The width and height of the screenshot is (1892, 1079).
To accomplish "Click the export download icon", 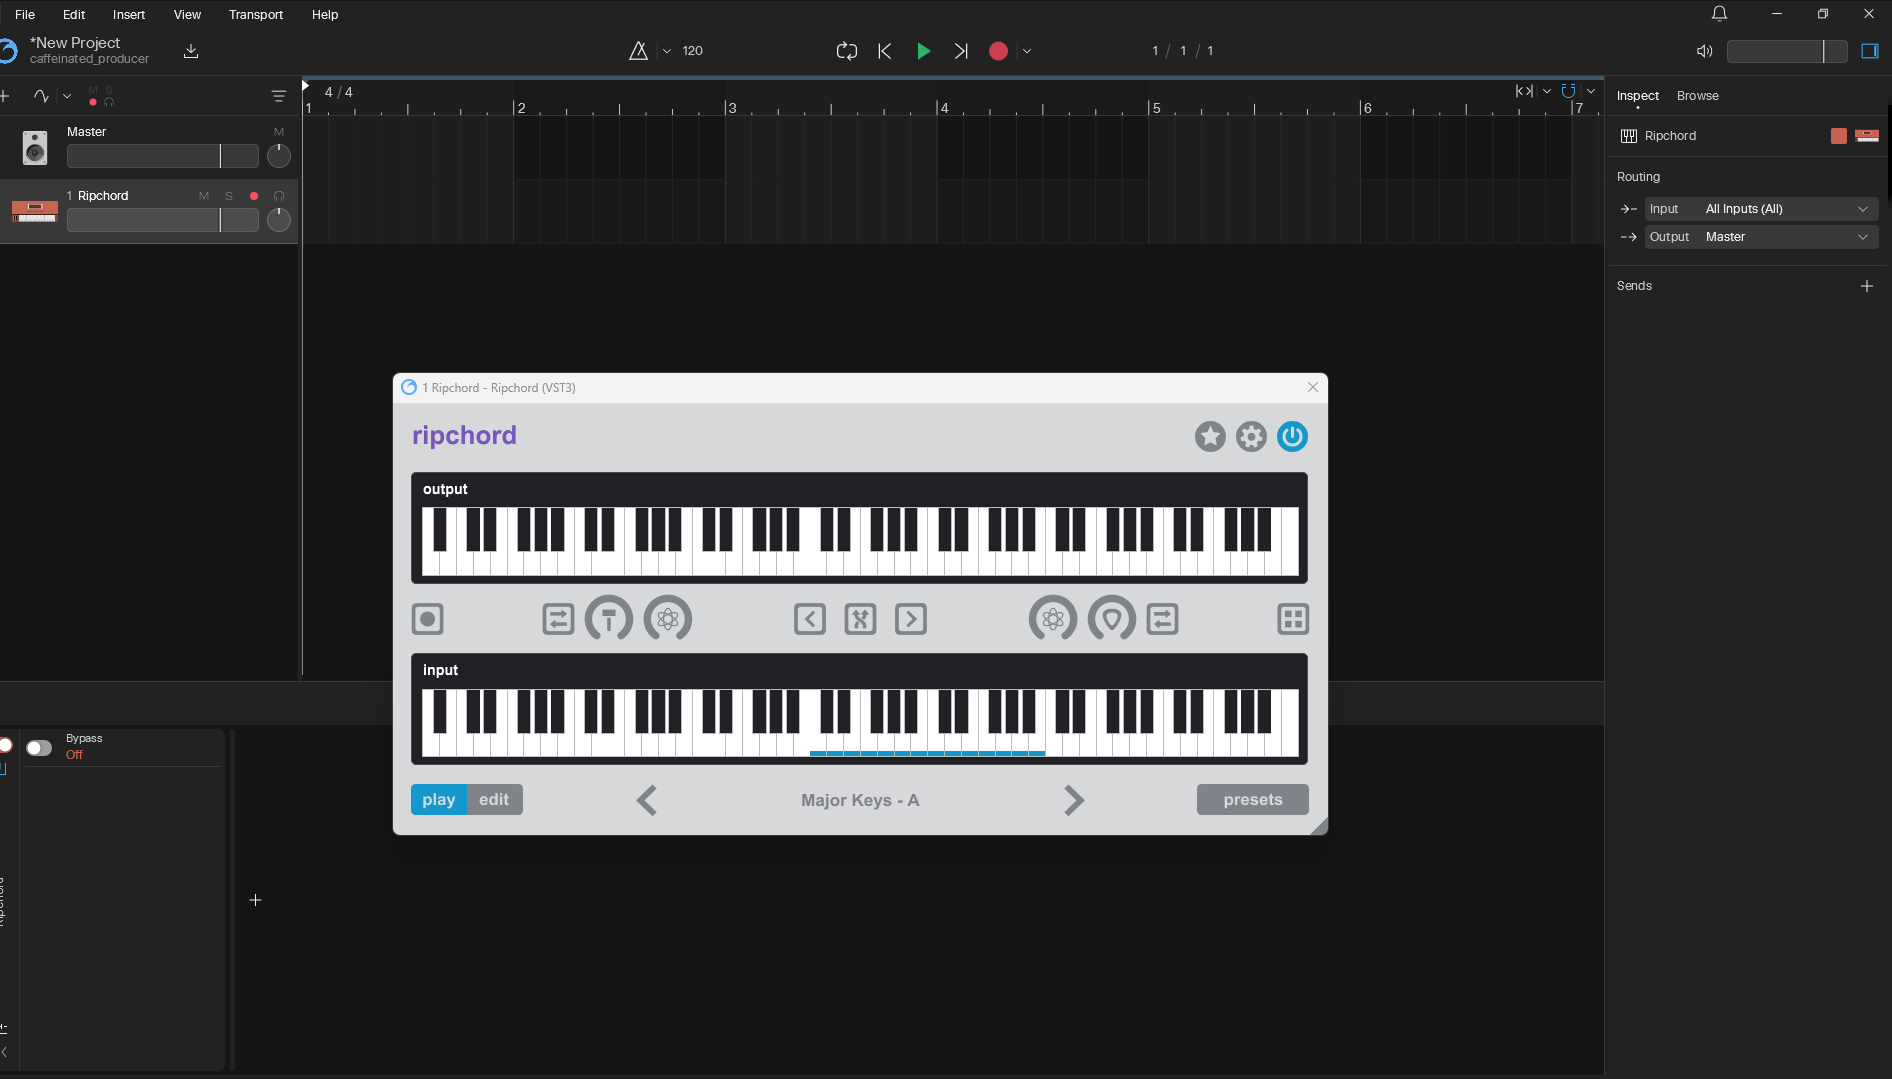I will (x=191, y=51).
